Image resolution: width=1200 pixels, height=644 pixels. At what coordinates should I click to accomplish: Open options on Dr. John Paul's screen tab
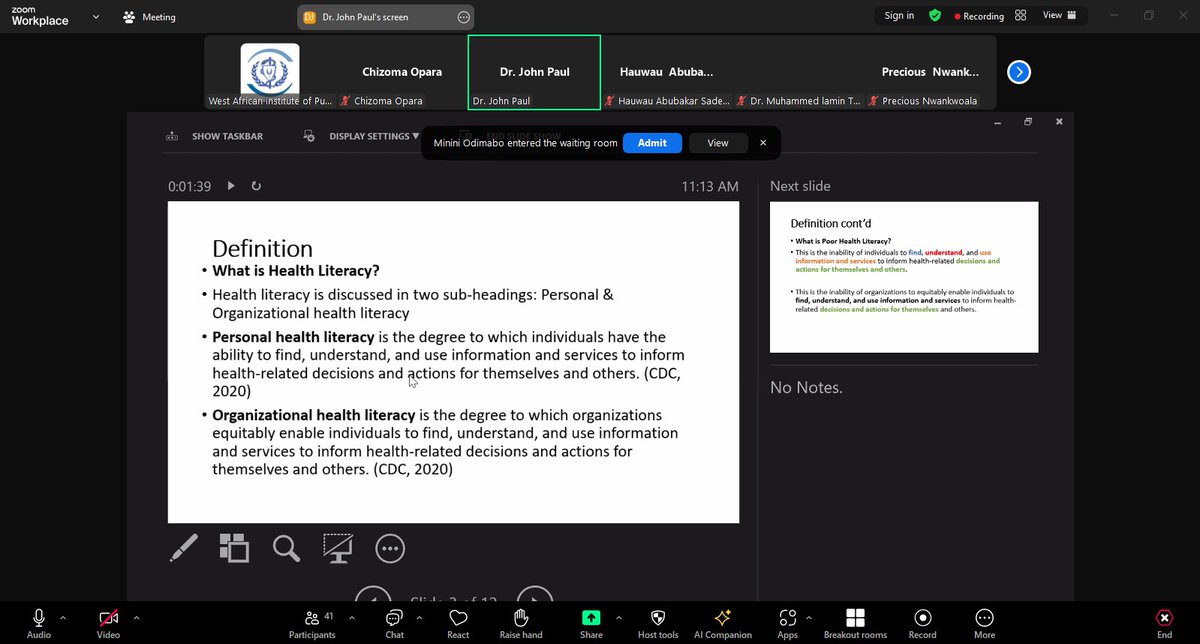click(463, 17)
